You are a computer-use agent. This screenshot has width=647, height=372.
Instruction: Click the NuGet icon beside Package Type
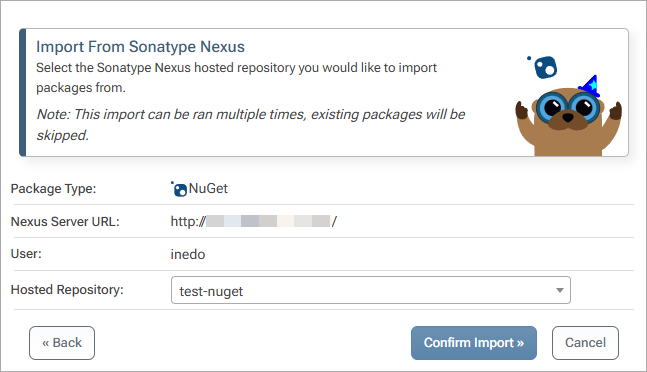(179, 189)
